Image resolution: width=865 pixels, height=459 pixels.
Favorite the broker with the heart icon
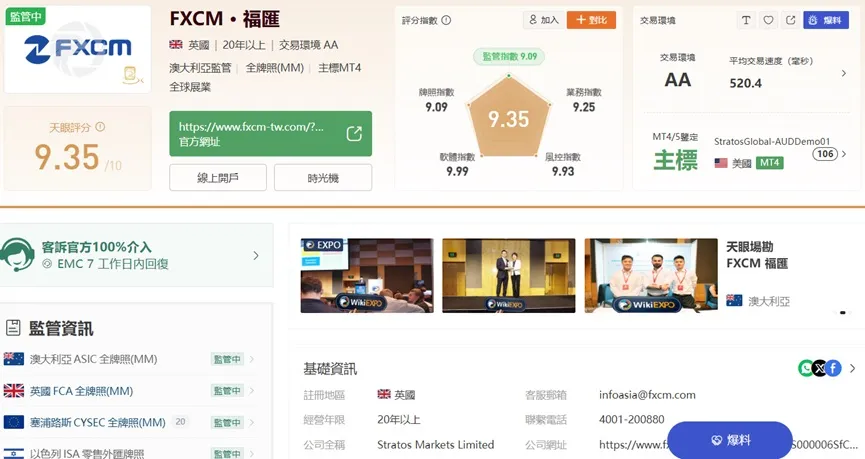point(768,20)
